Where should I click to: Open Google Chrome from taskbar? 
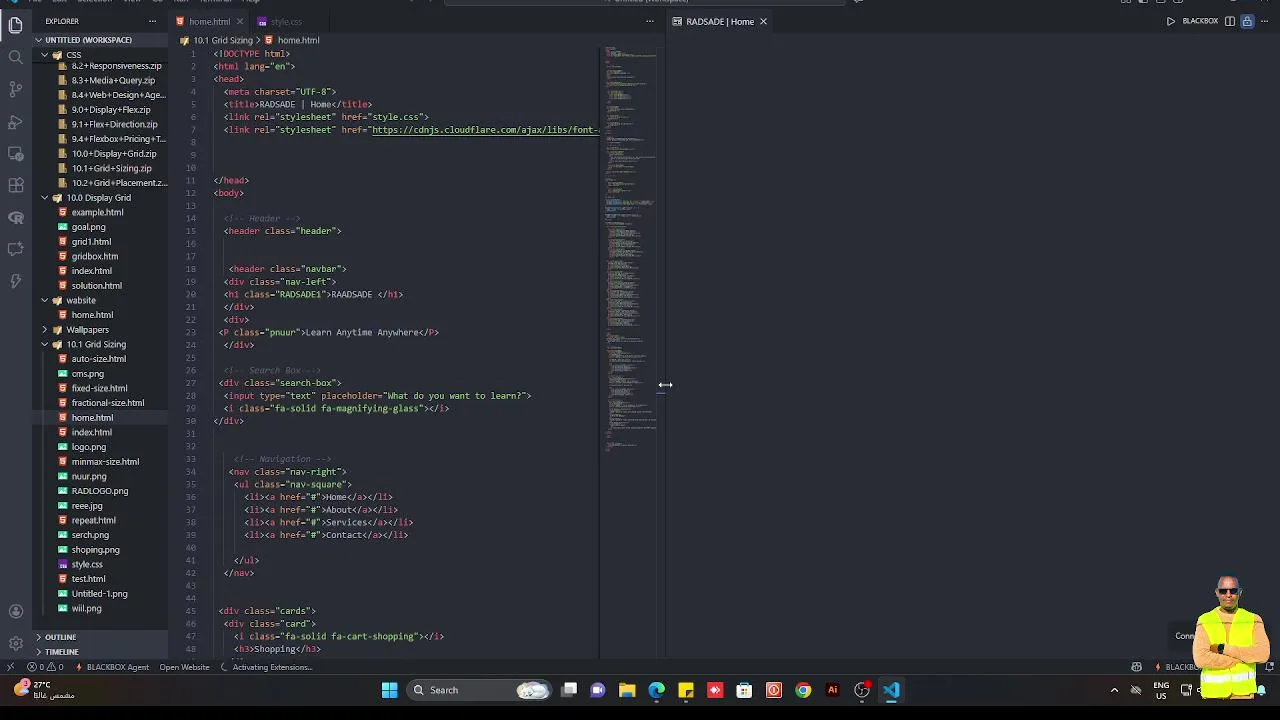tap(803, 690)
